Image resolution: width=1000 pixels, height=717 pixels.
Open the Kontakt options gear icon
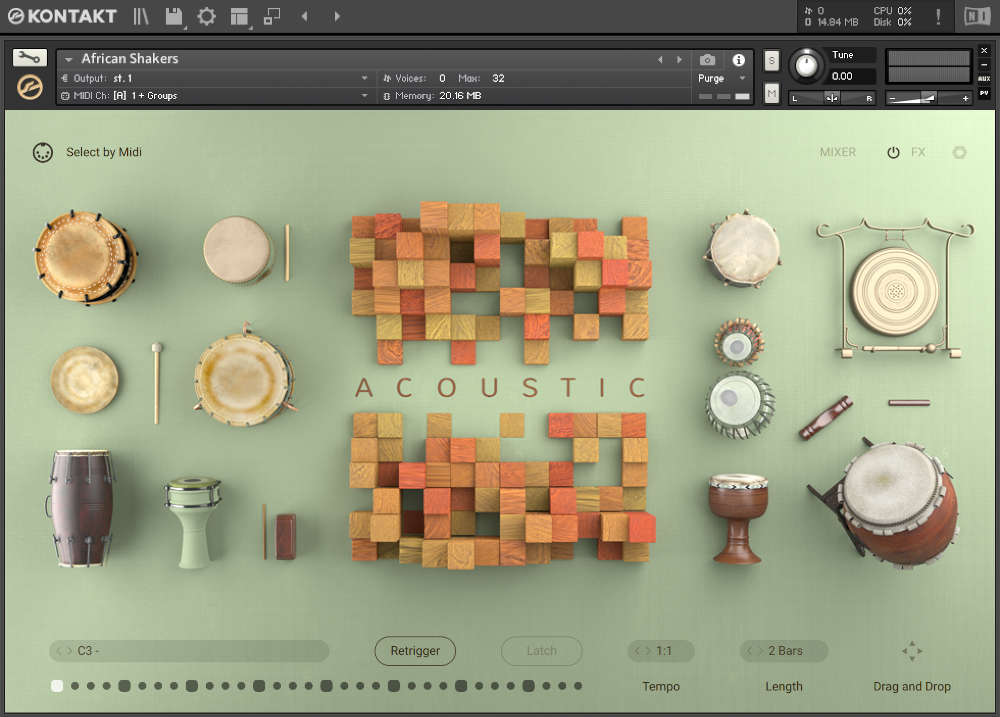point(206,16)
